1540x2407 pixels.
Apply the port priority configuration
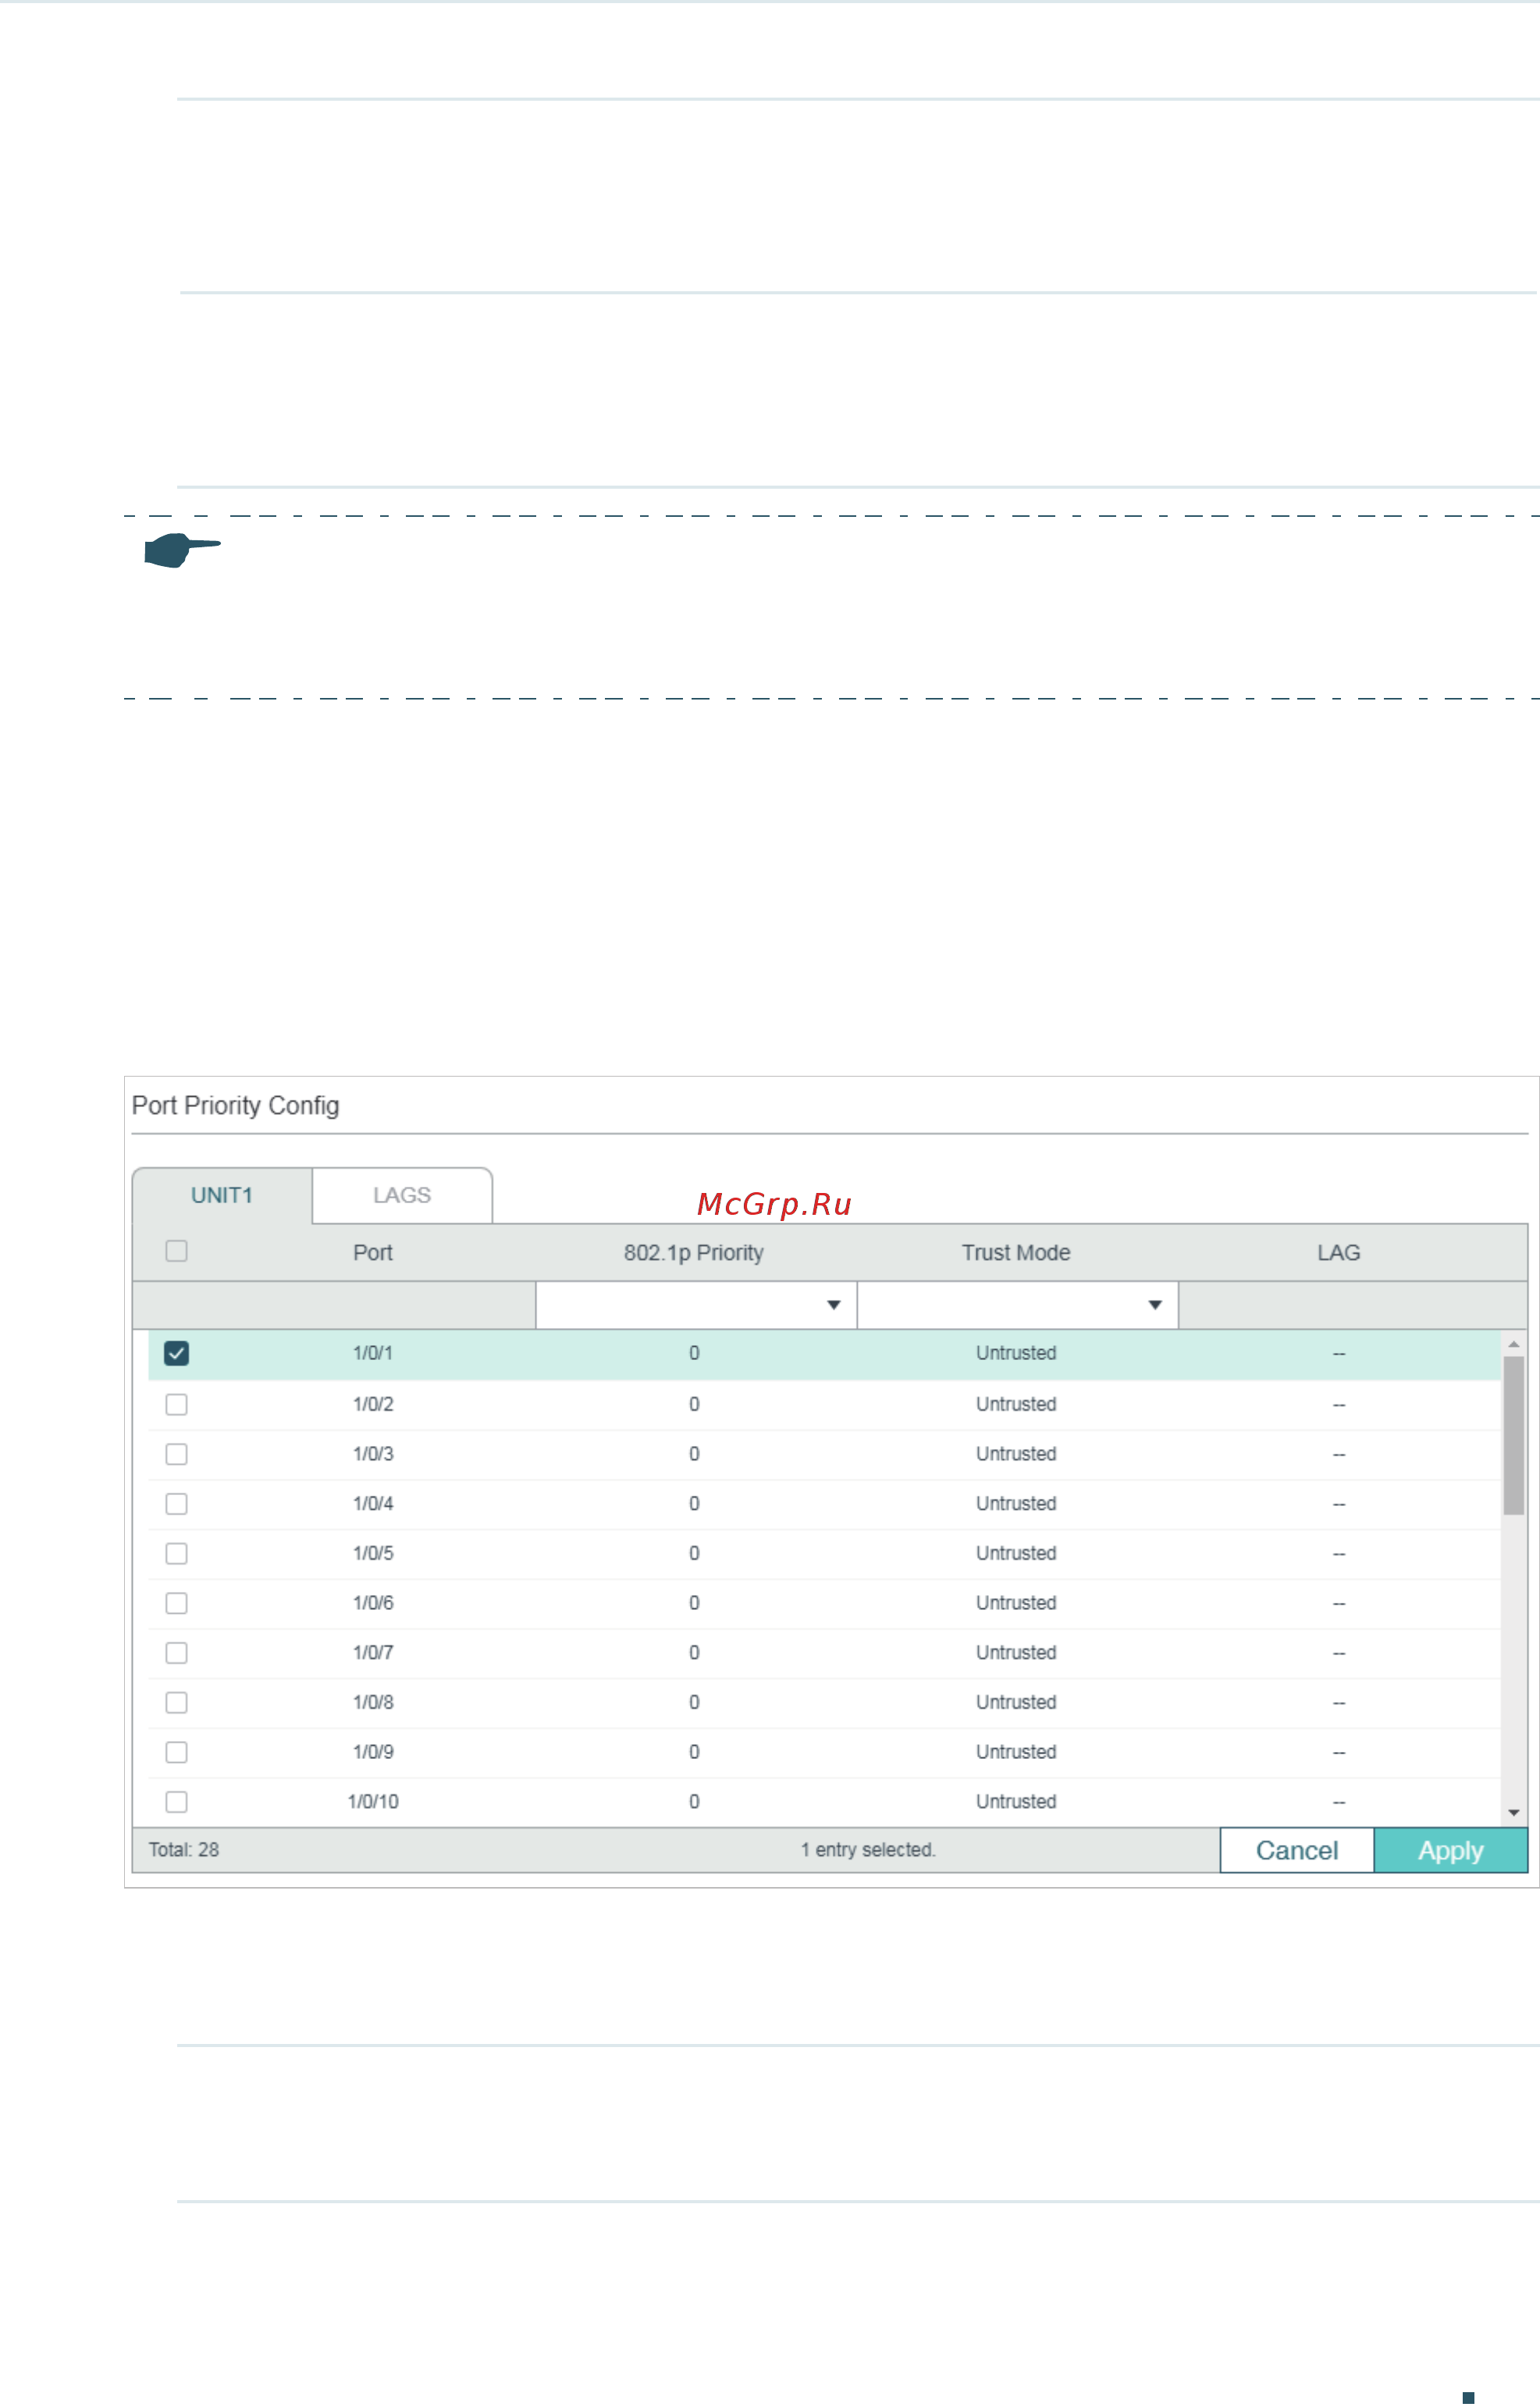[x=1451, y=1850]
